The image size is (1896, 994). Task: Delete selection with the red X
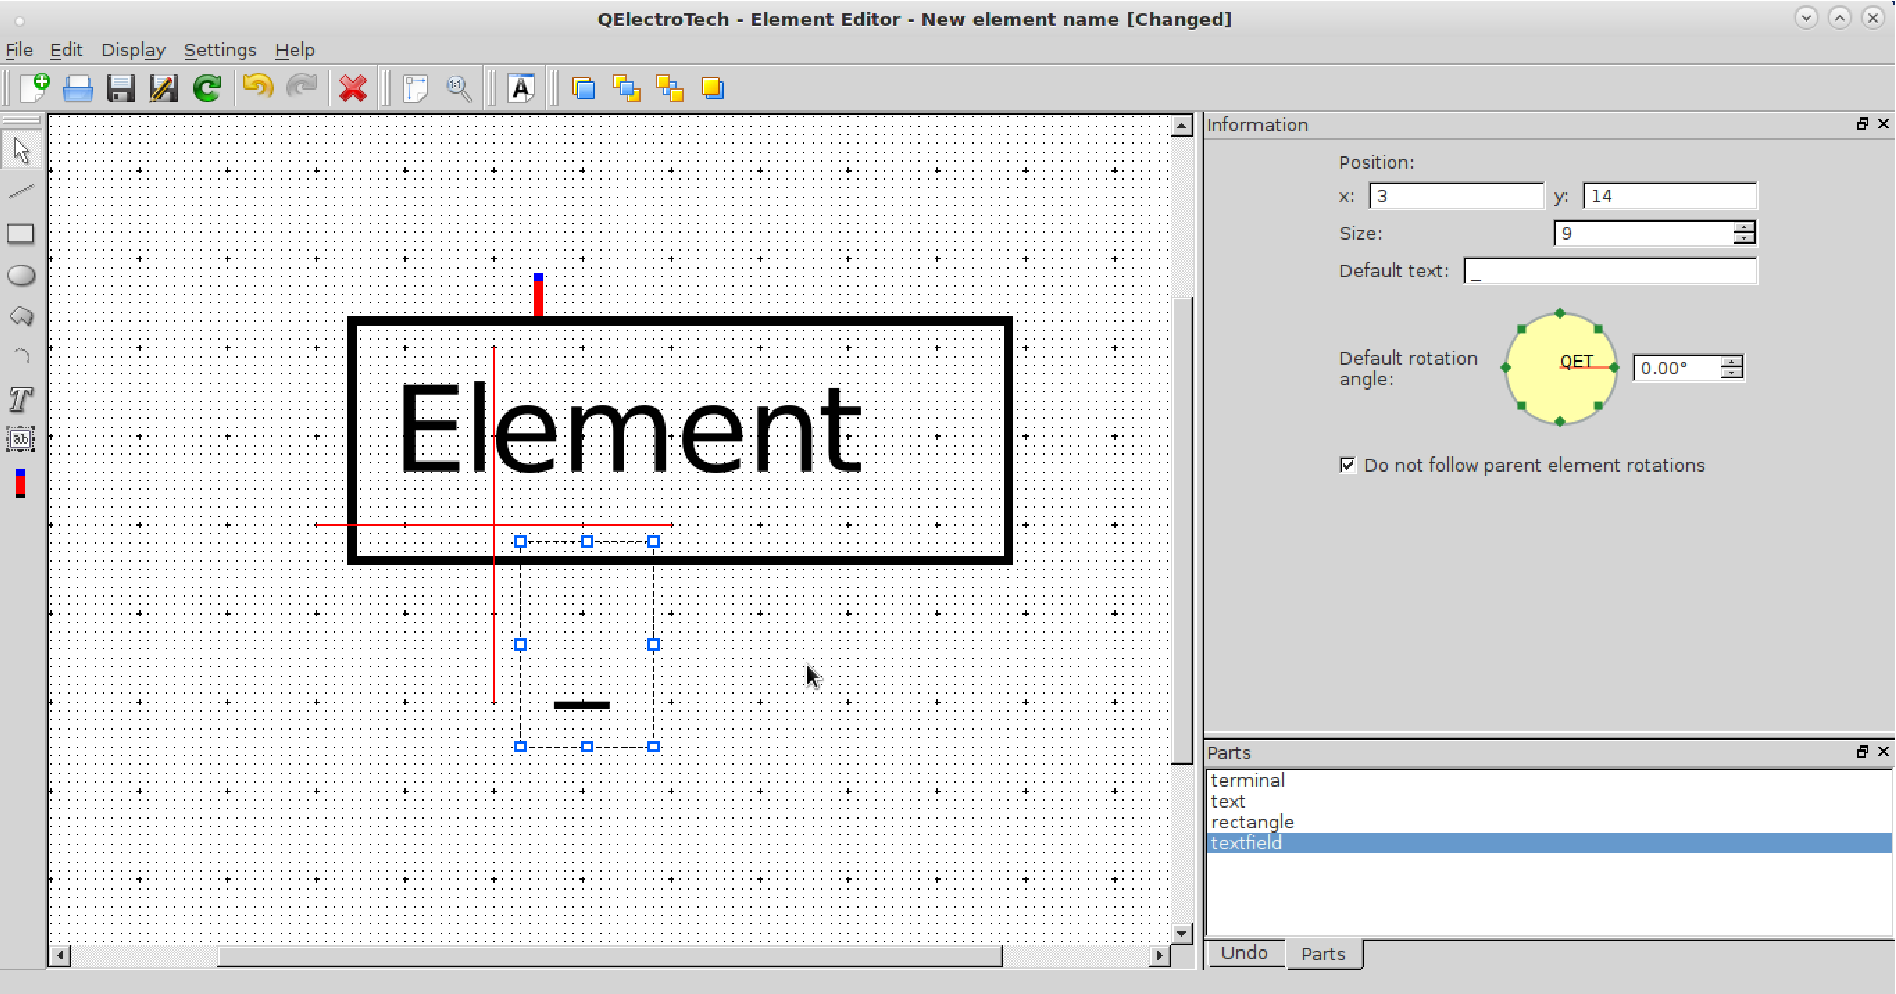point(352,88)
